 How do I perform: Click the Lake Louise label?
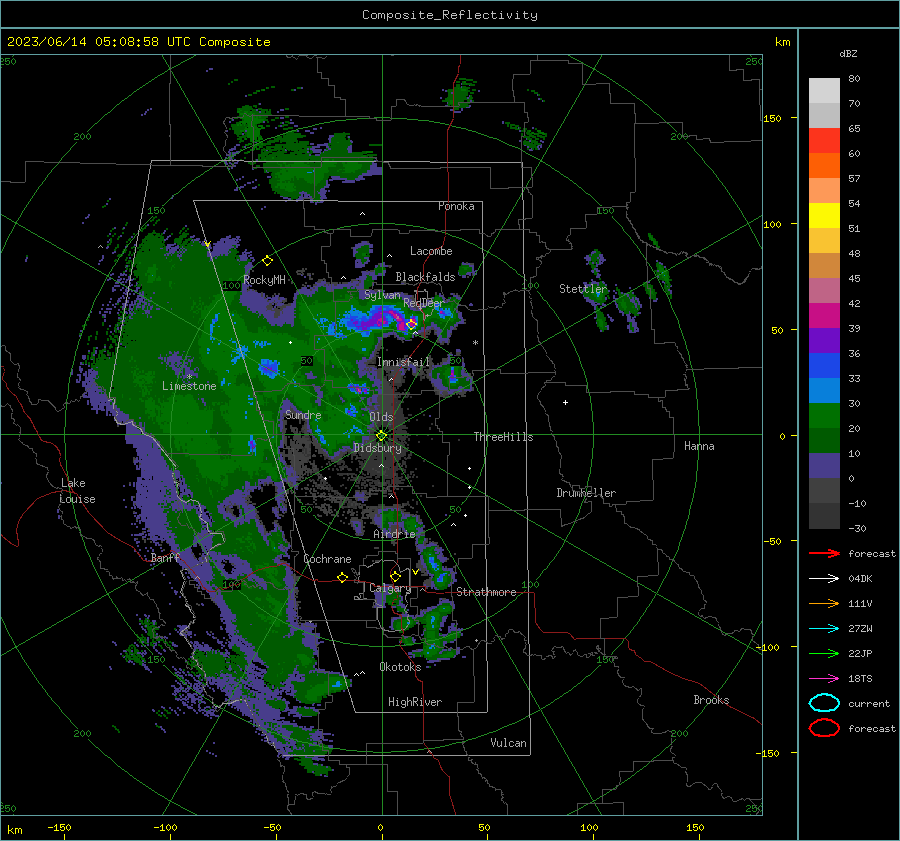click(78, 491)
